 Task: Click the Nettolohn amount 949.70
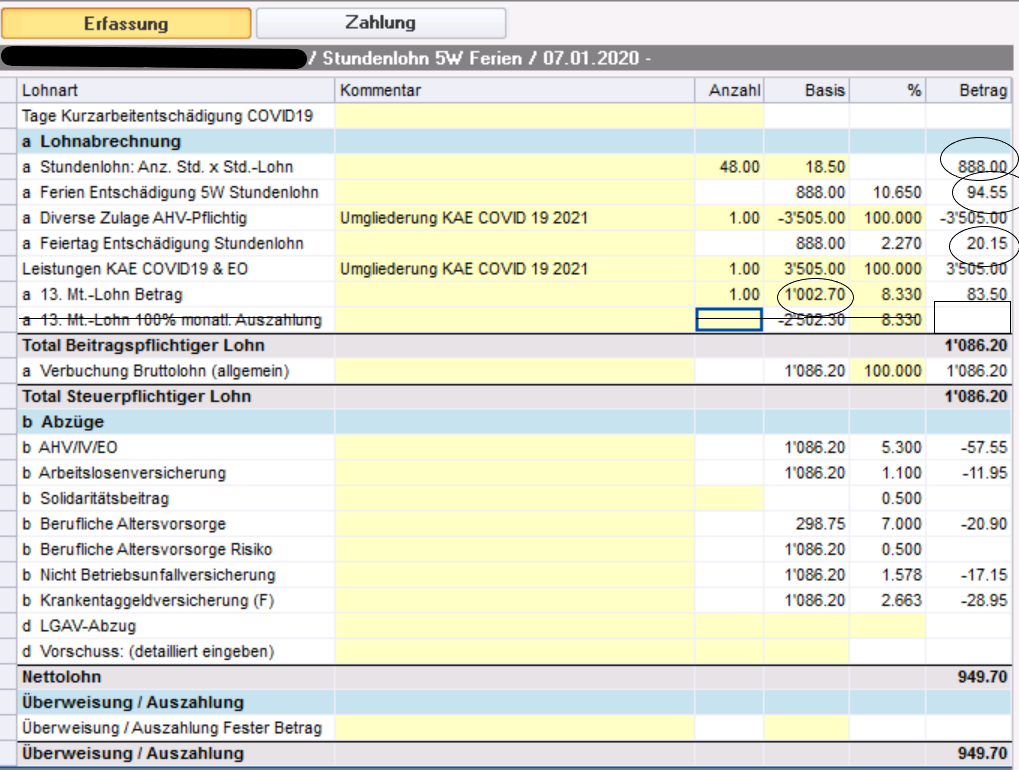[x=982, y=676]
